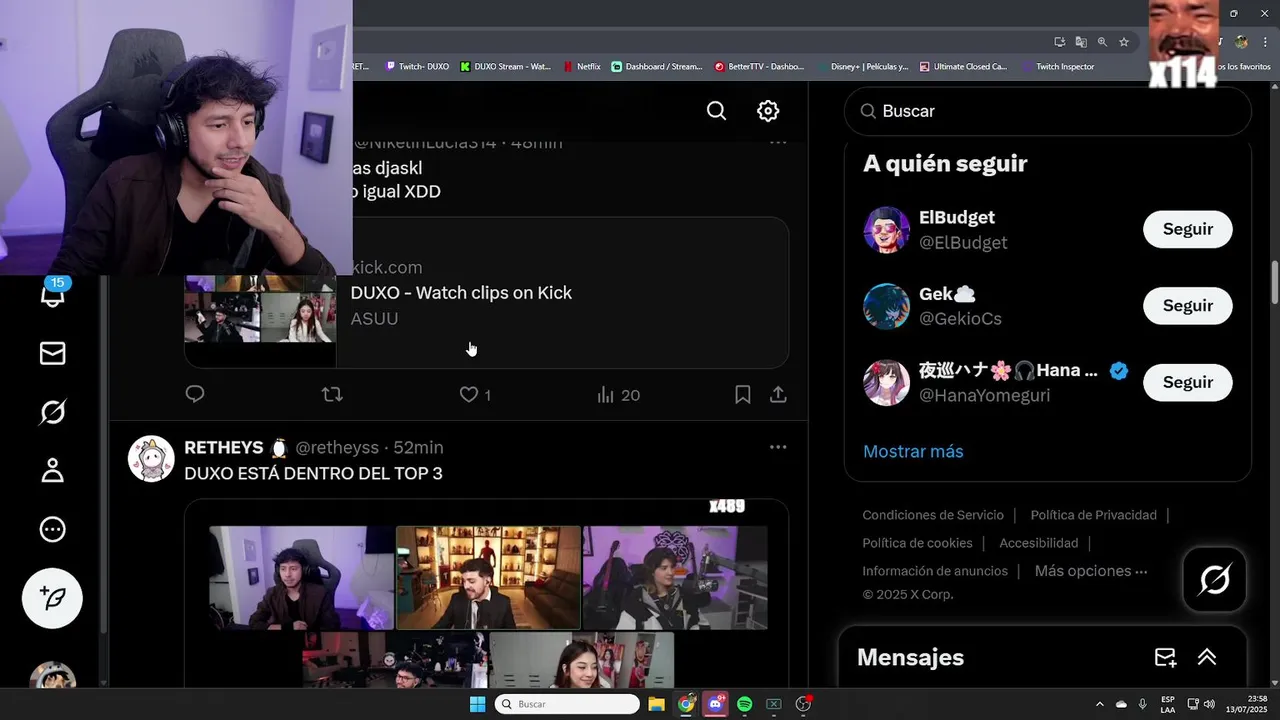Start a new message in Mensajes

pyautogui.click(x=1165, y=657)
